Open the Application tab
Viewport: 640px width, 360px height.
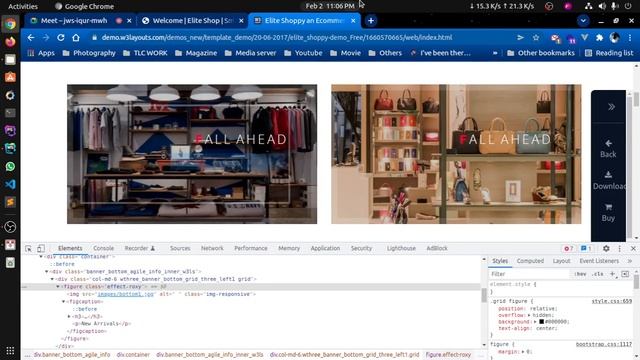pos(325,248)
